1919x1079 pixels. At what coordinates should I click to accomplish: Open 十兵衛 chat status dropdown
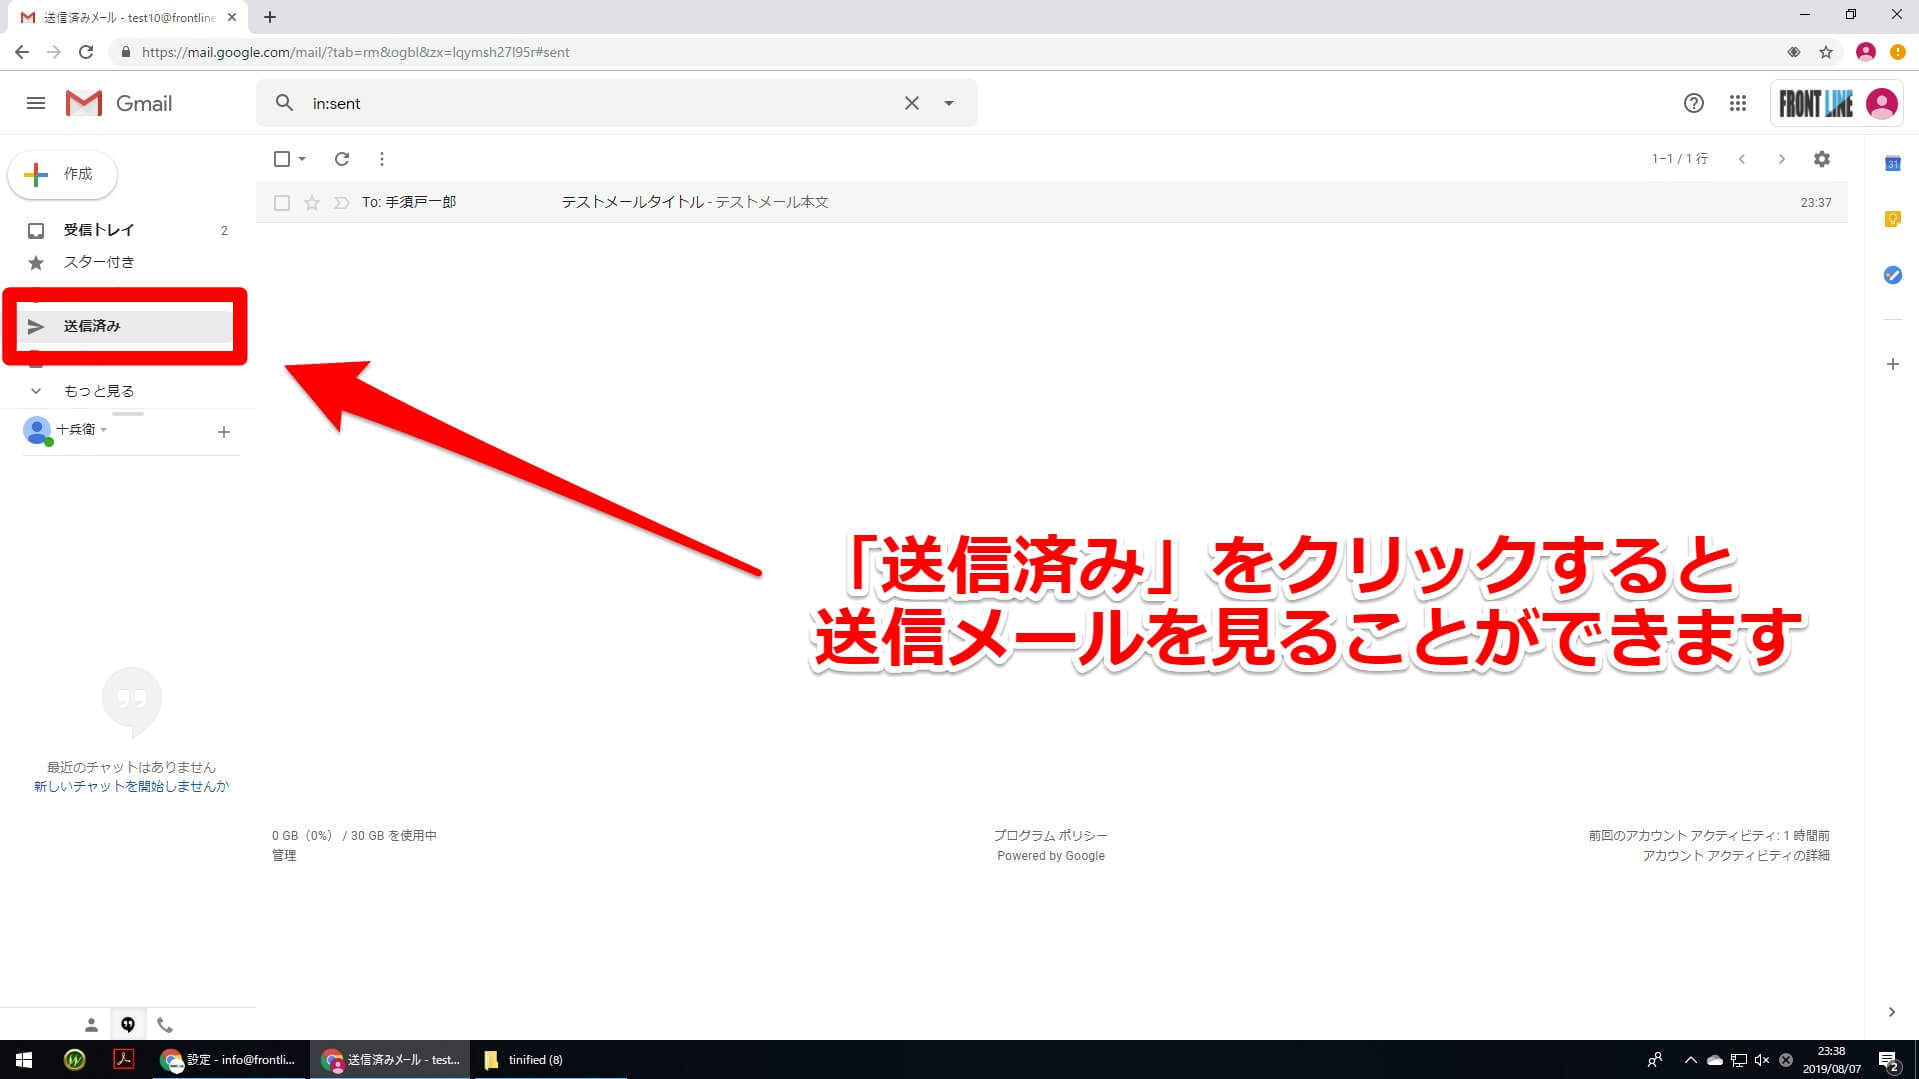81,430
